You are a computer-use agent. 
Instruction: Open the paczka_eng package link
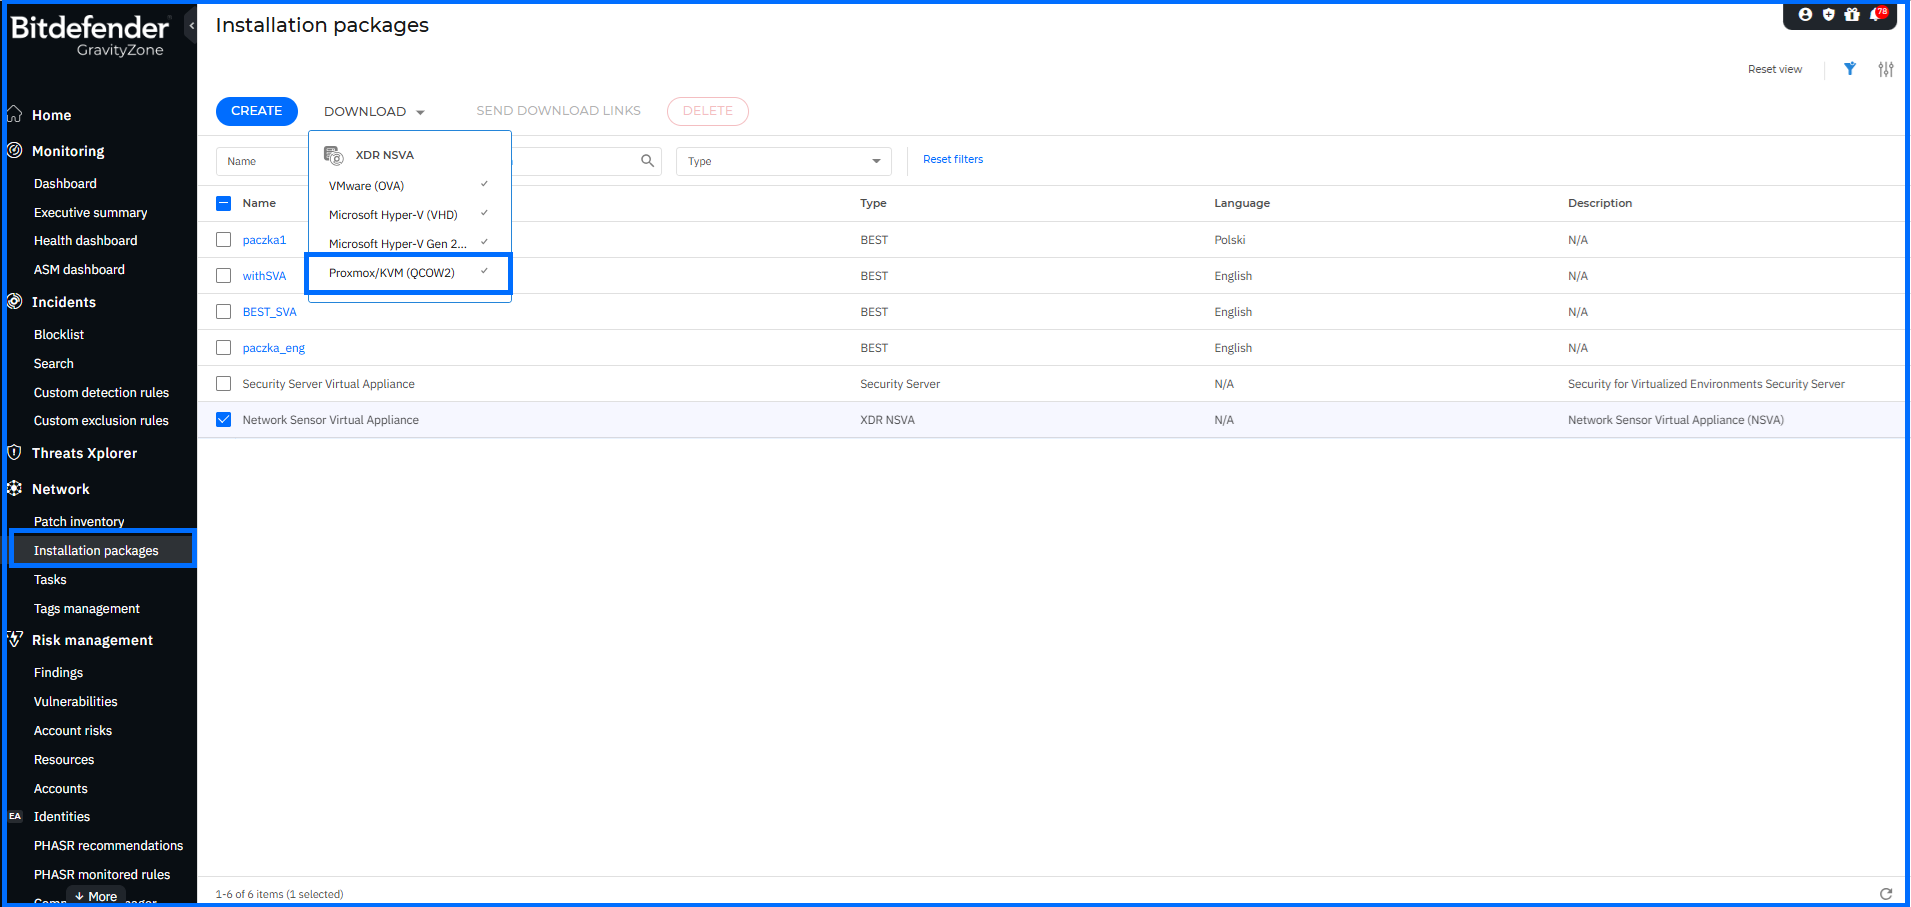pyautogui.click(x=274, y=348)
